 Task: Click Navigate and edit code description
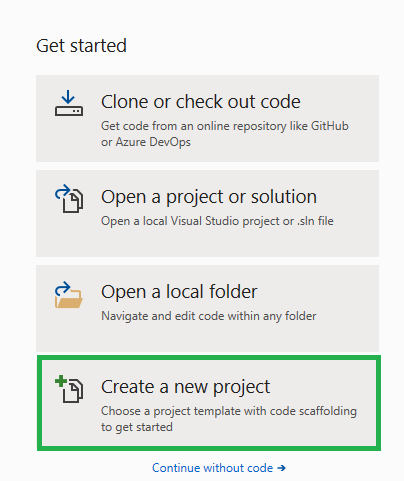pyautogui.click(x=209, y=316)
